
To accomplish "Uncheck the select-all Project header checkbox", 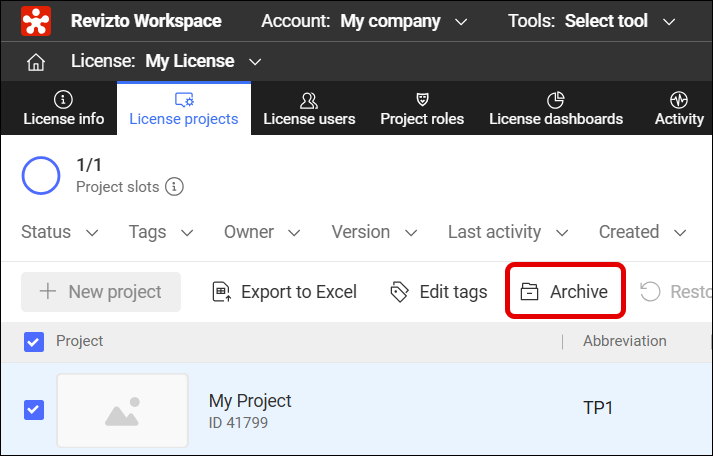I will click(x=34, y=342).
